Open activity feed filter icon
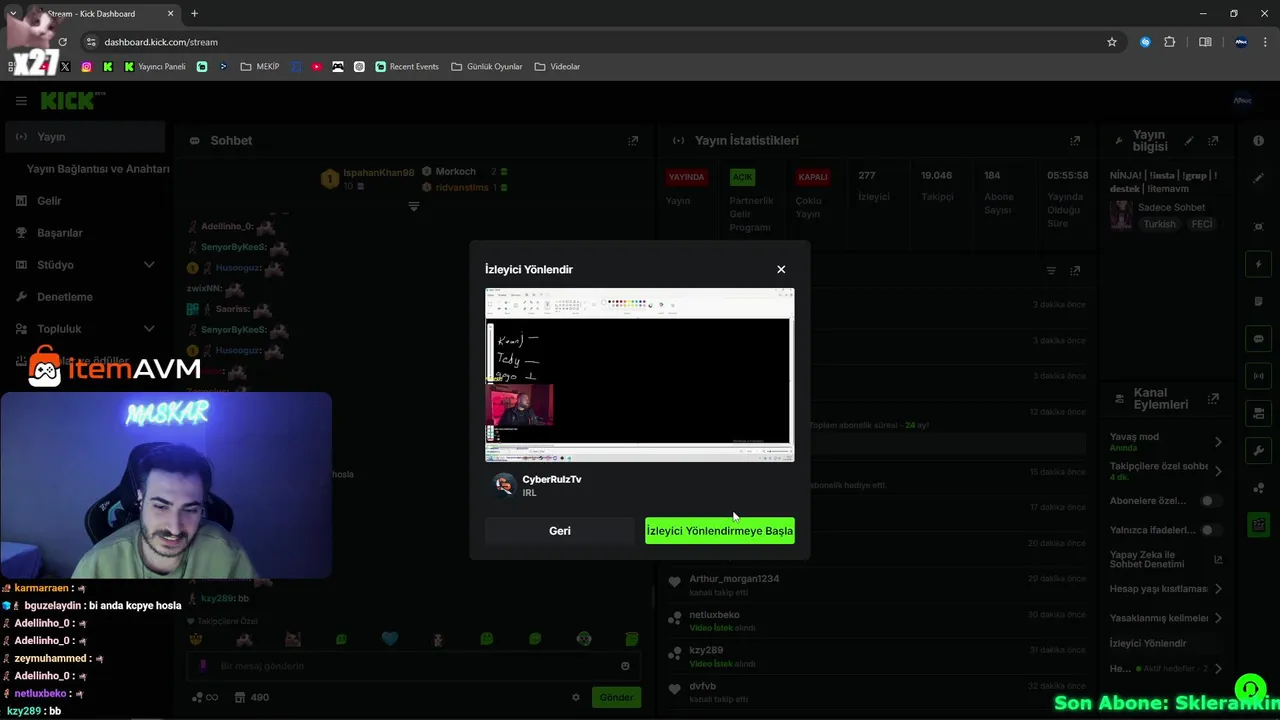This screenshot has width=1280, height=720. (x=1051, y=271)
